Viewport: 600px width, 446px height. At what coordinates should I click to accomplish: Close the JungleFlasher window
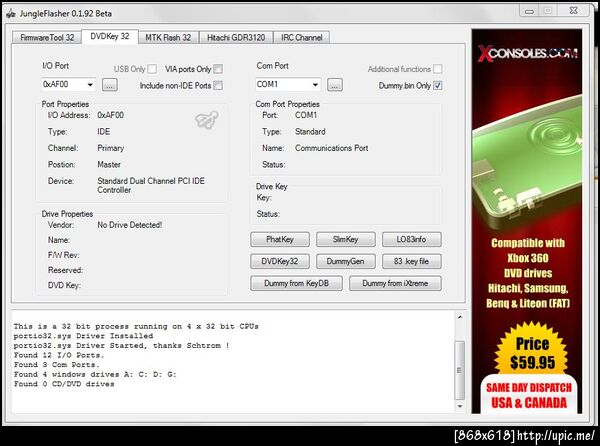pos(573,11)
